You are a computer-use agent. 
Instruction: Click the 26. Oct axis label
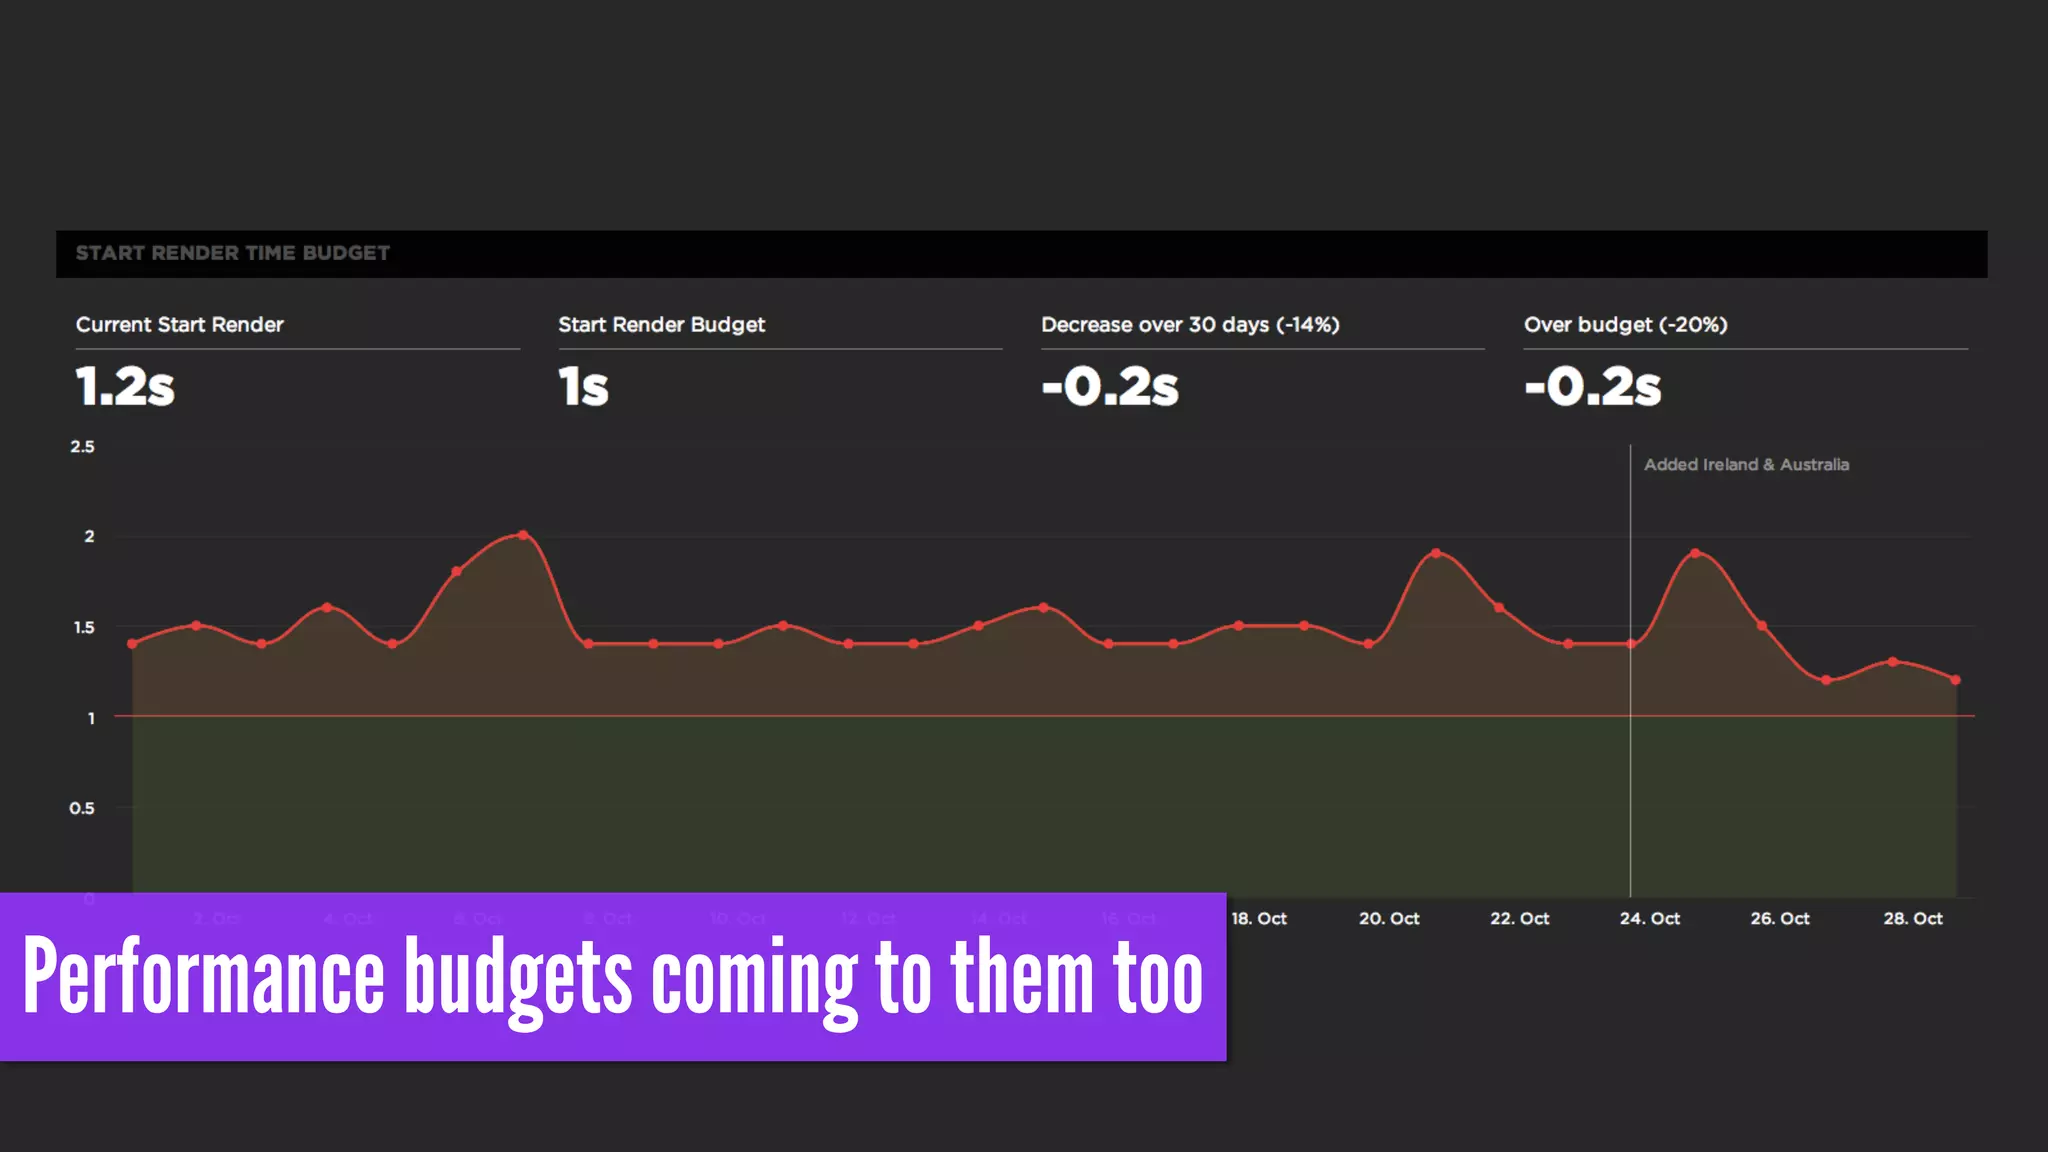tap(1779, 919)
